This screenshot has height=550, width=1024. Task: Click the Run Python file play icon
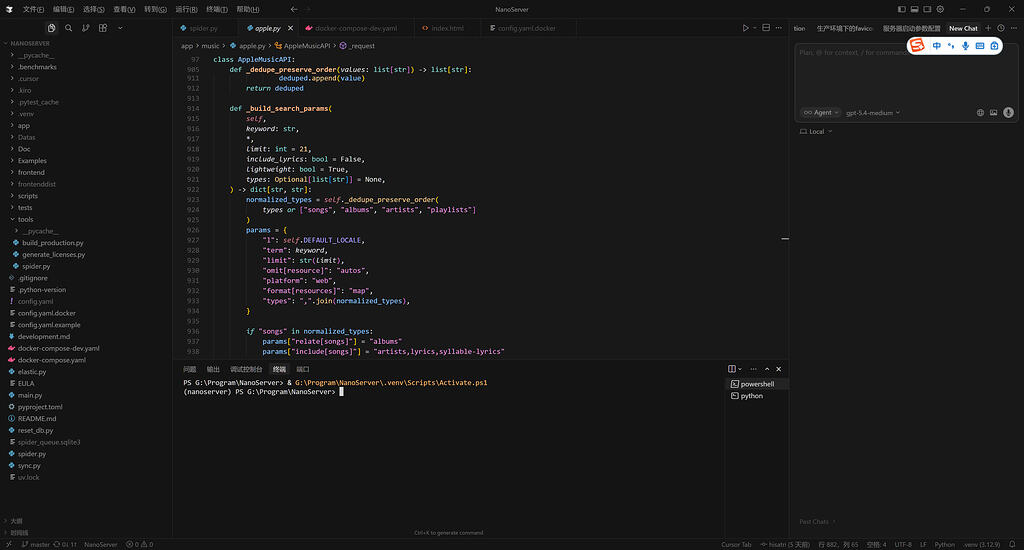point(745,28)
